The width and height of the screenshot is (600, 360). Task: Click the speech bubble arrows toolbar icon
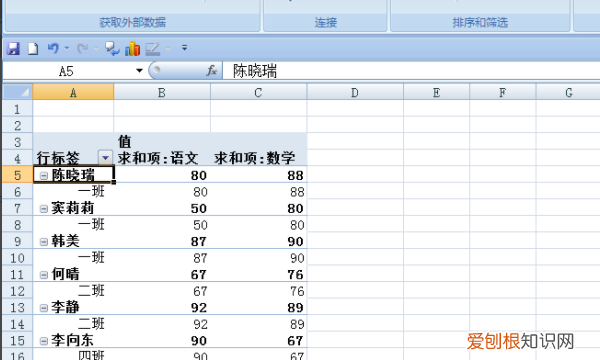[x=112, y=49]
